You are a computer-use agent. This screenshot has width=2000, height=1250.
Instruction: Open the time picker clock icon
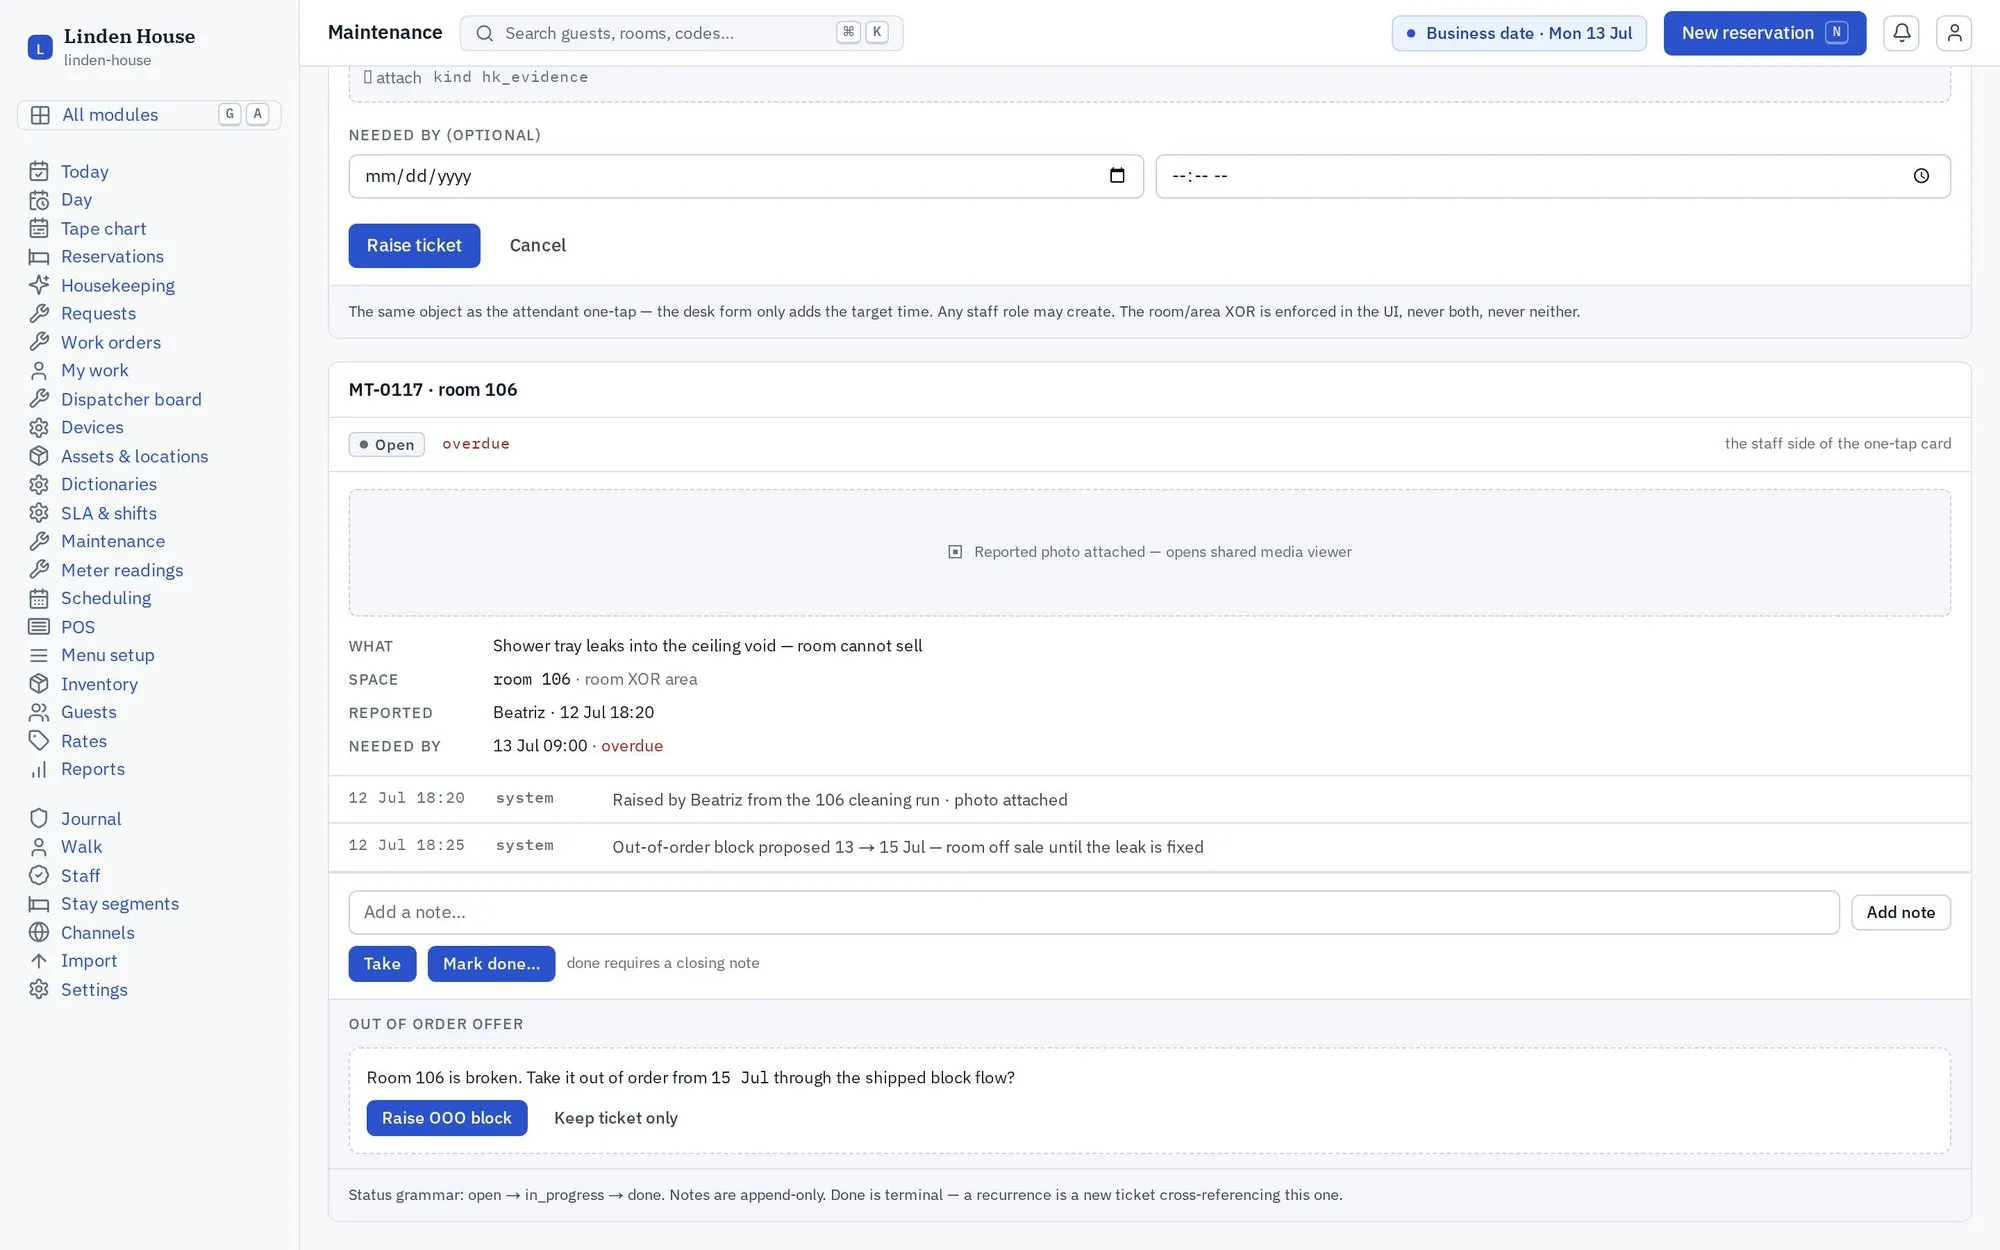click(1921, 176)
